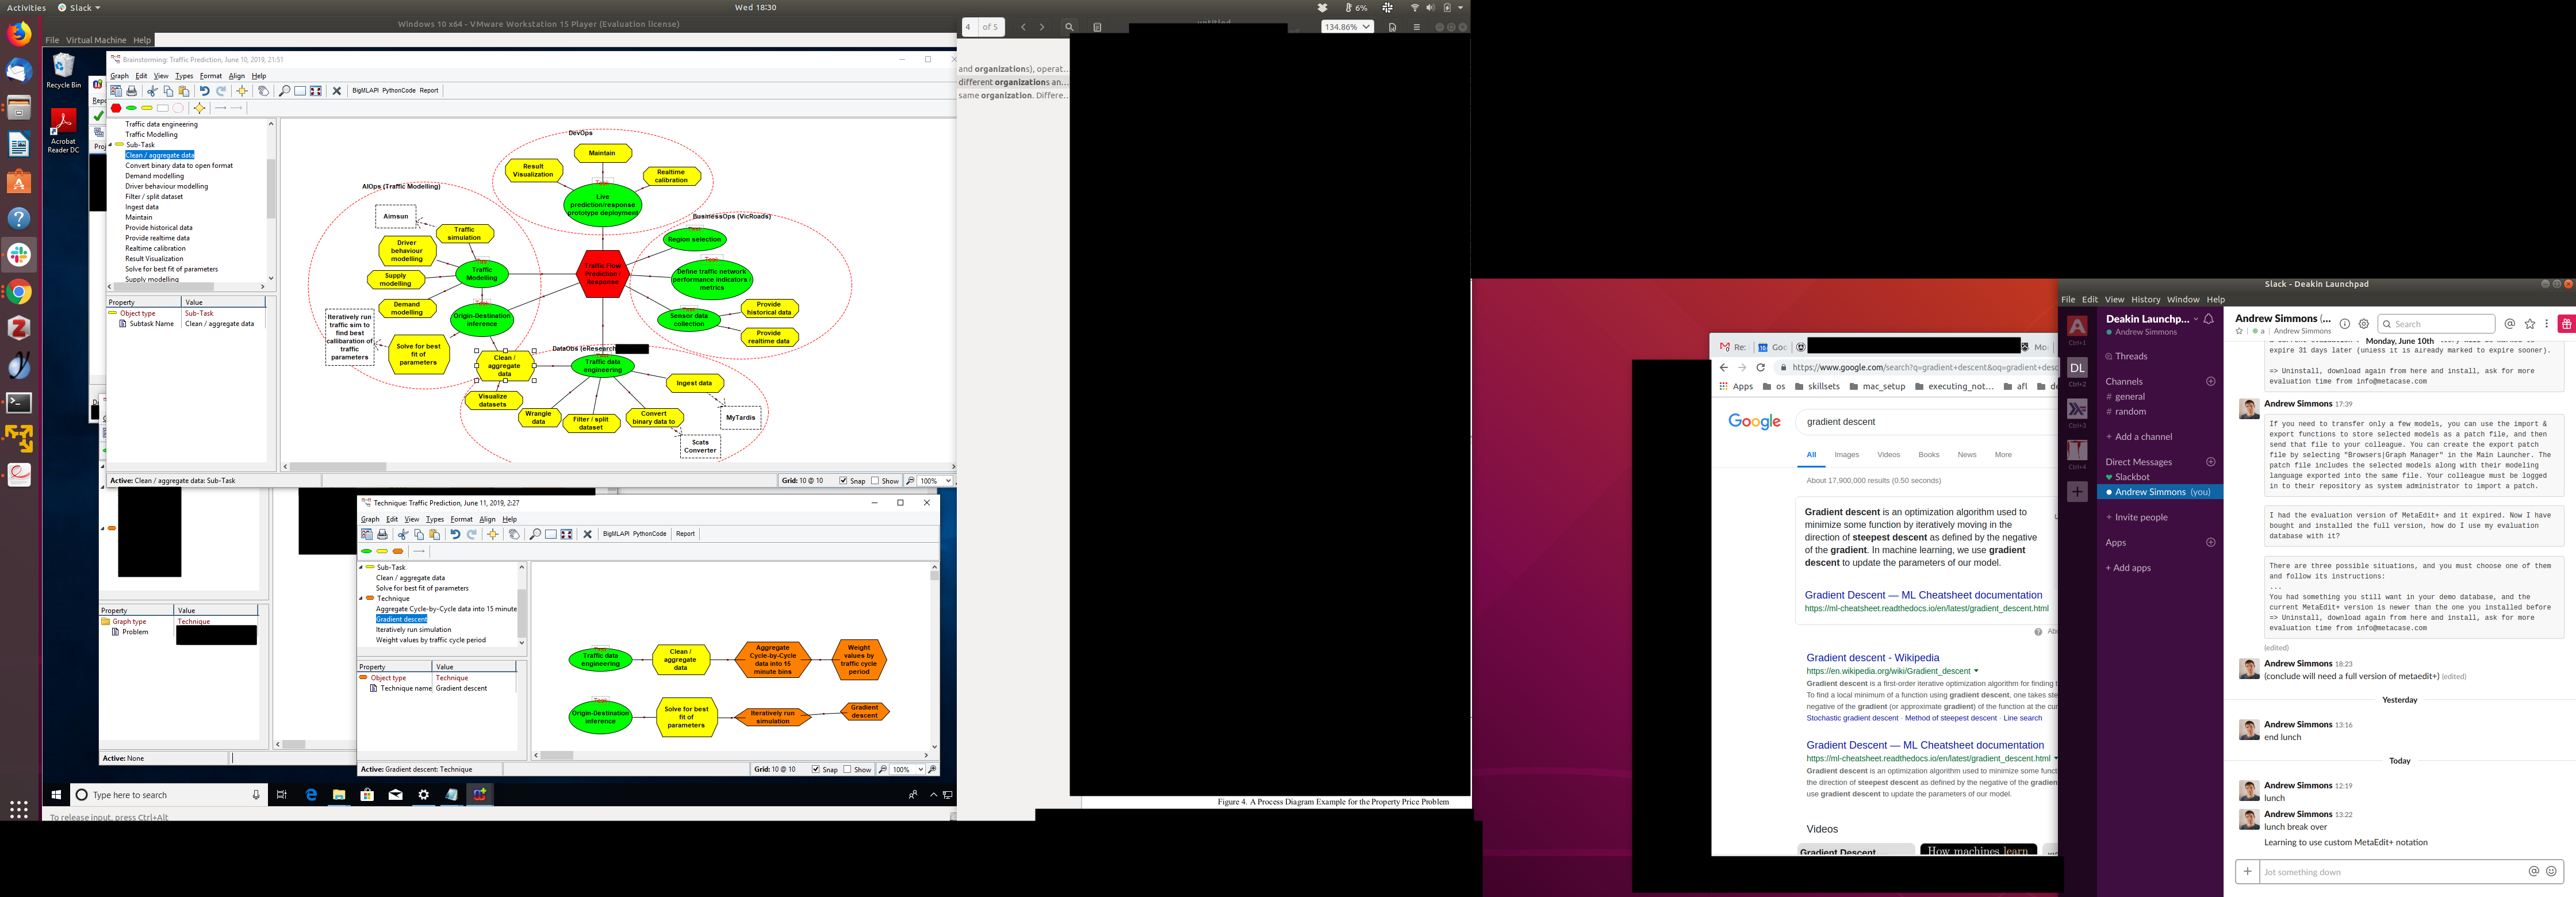
Task: Select the orange Technique object type tool
Action: (x=398, y=551)
